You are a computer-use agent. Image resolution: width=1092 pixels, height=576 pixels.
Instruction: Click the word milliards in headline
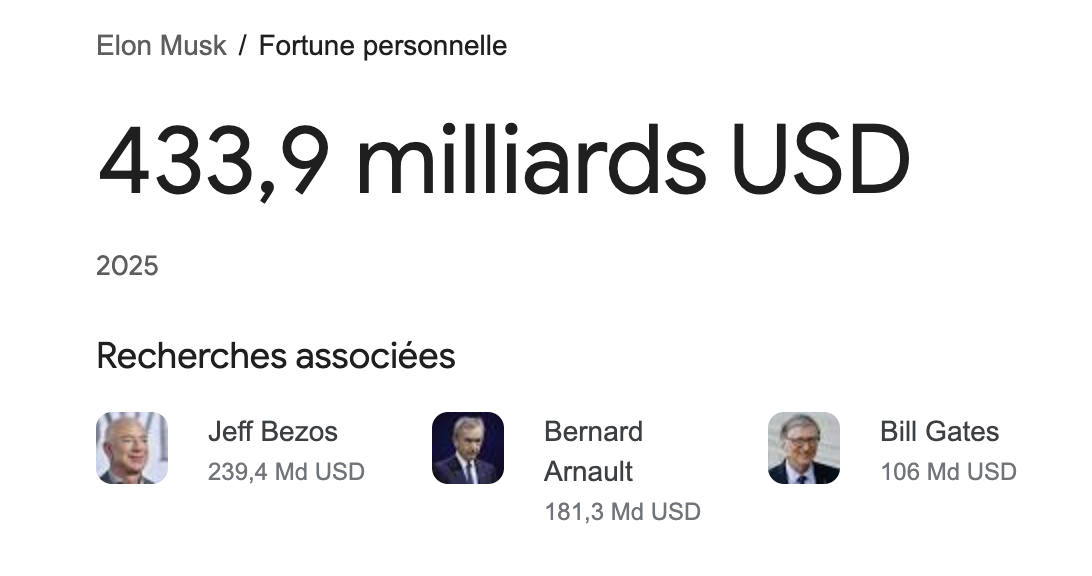[x=531, y=160]
